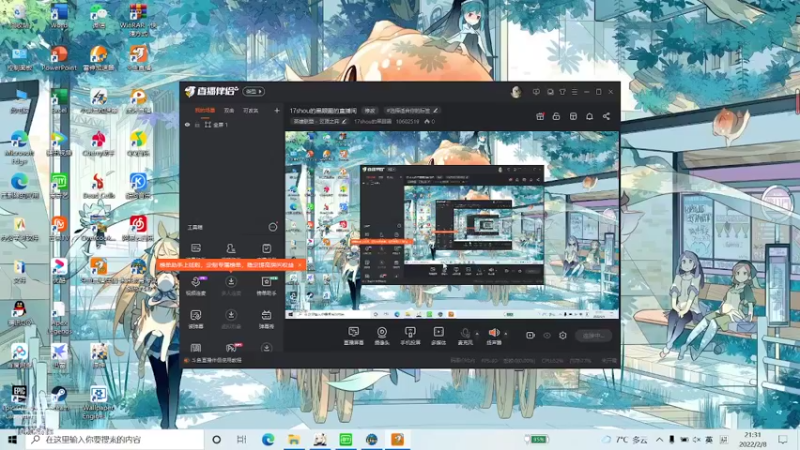Open the 多人连麦 download tool
This screenshot has height=450, width=800.
click(x=231, y=286)
